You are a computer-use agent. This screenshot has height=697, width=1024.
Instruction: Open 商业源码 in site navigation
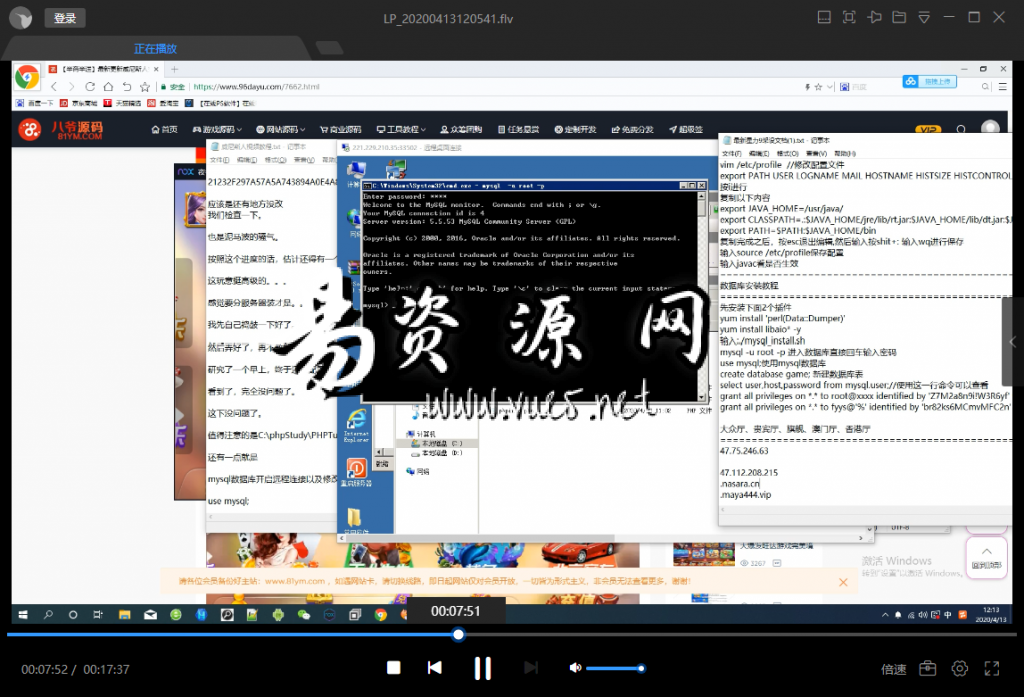coord(340,129)
